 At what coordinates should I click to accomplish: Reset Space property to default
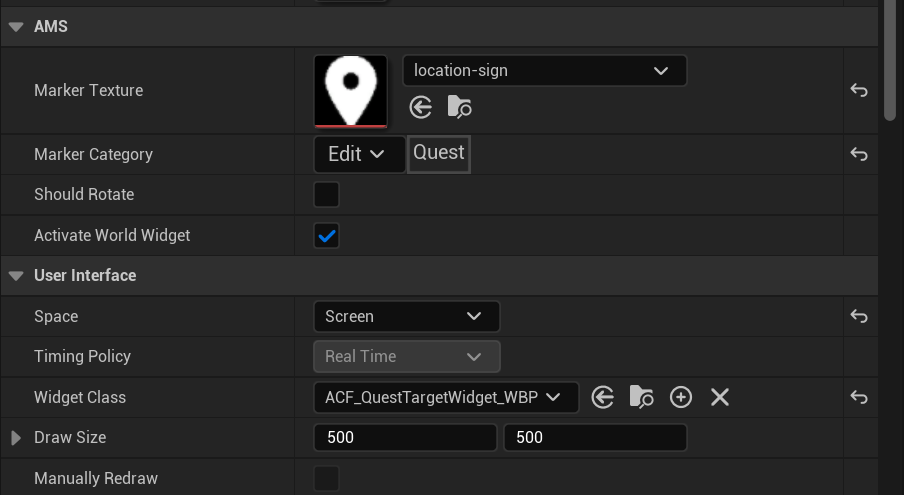[858, 316]
